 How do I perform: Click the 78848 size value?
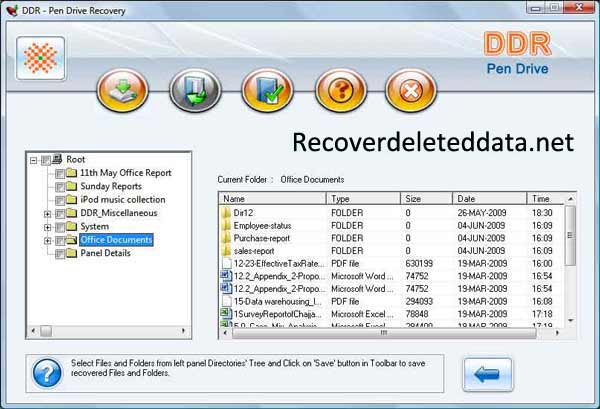point(417,314)
